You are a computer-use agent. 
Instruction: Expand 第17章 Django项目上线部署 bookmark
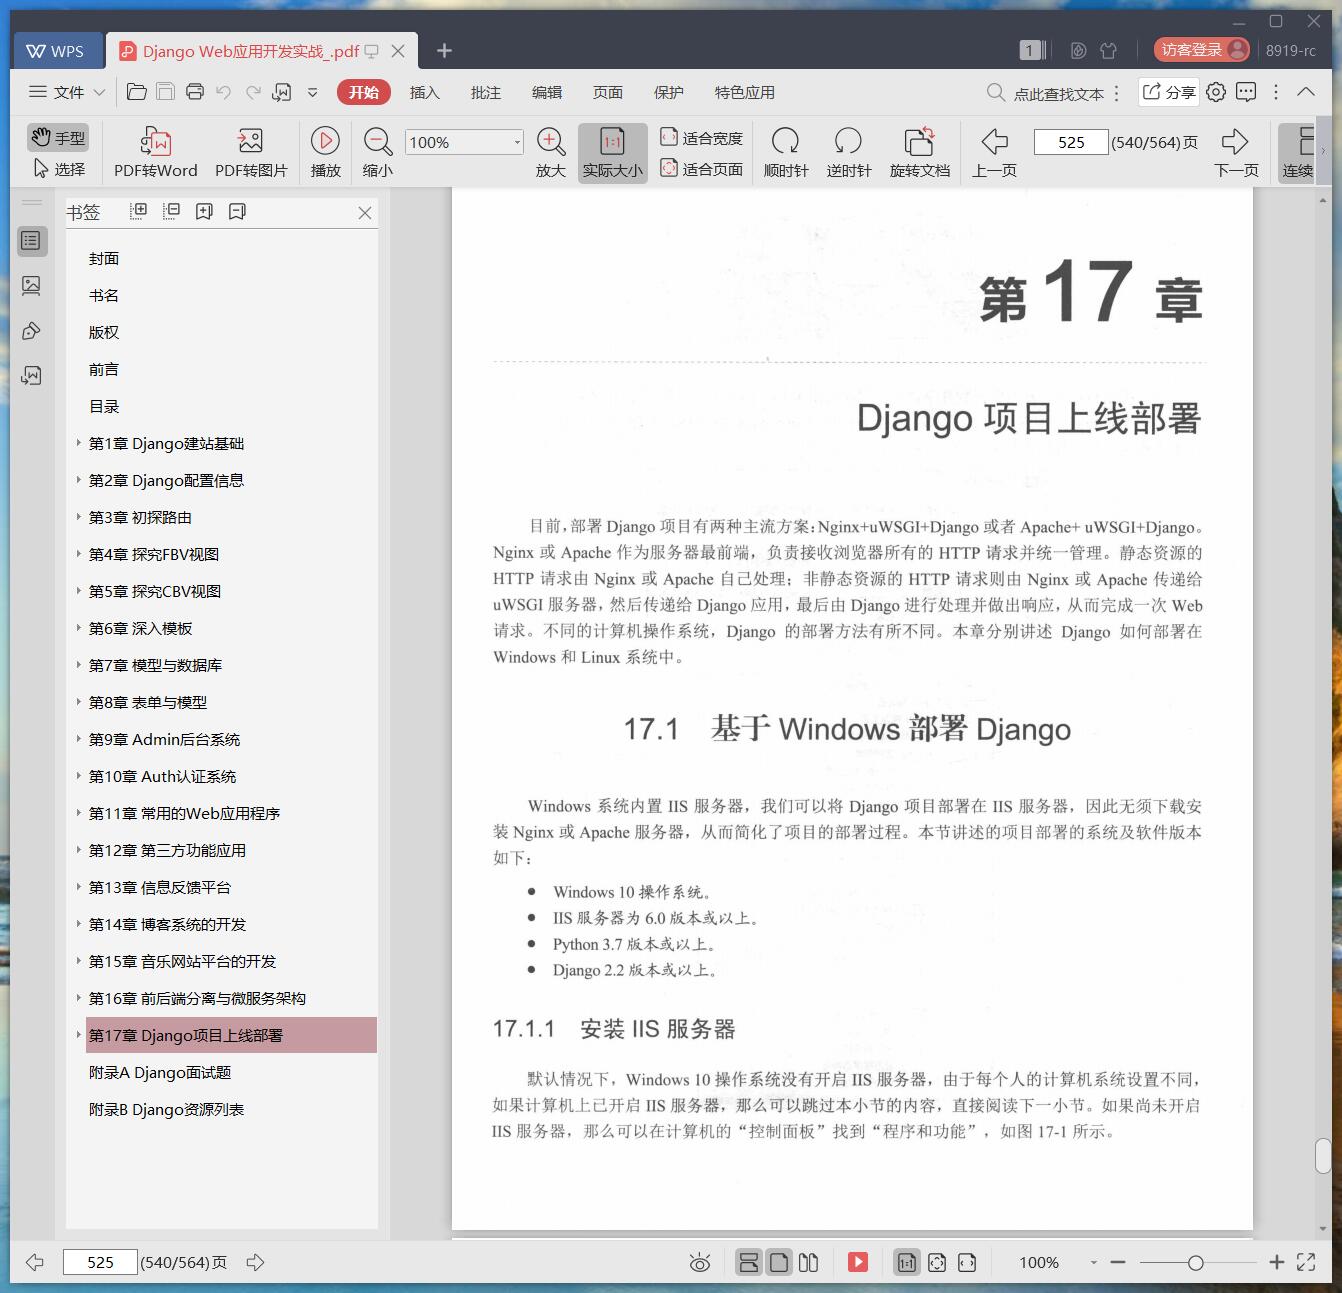point(79,1034)
